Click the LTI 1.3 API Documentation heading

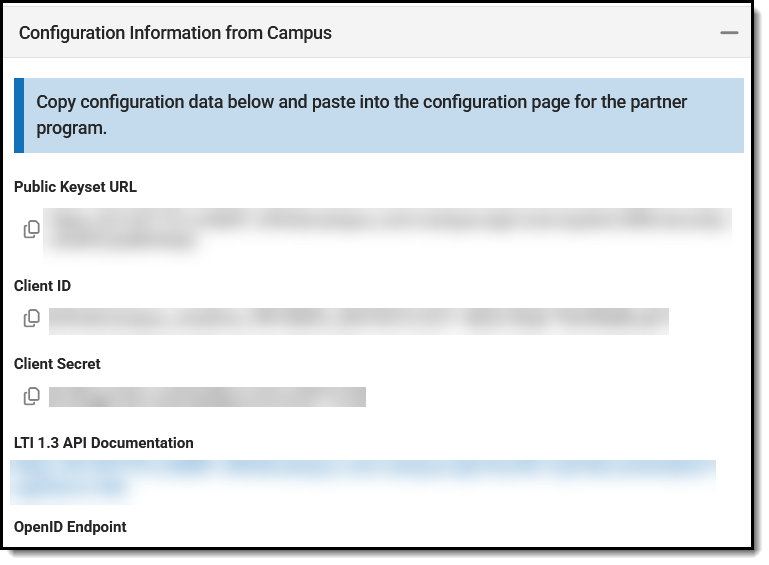click(104, 443)
